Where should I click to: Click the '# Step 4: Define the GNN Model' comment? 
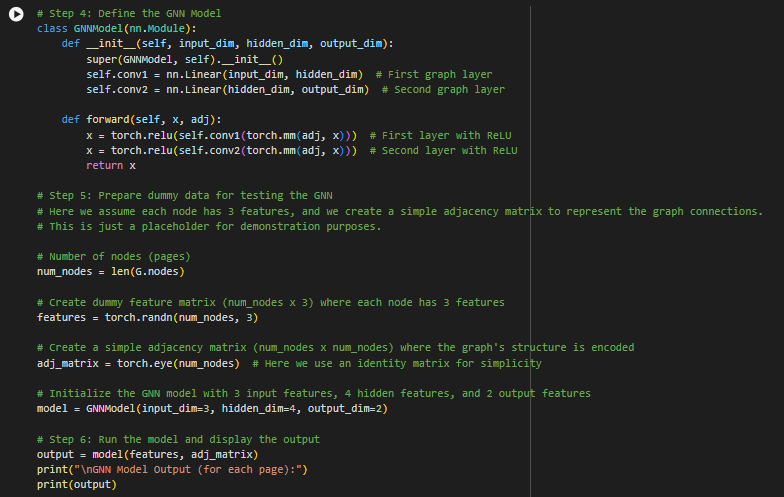[x=129, y=14]
